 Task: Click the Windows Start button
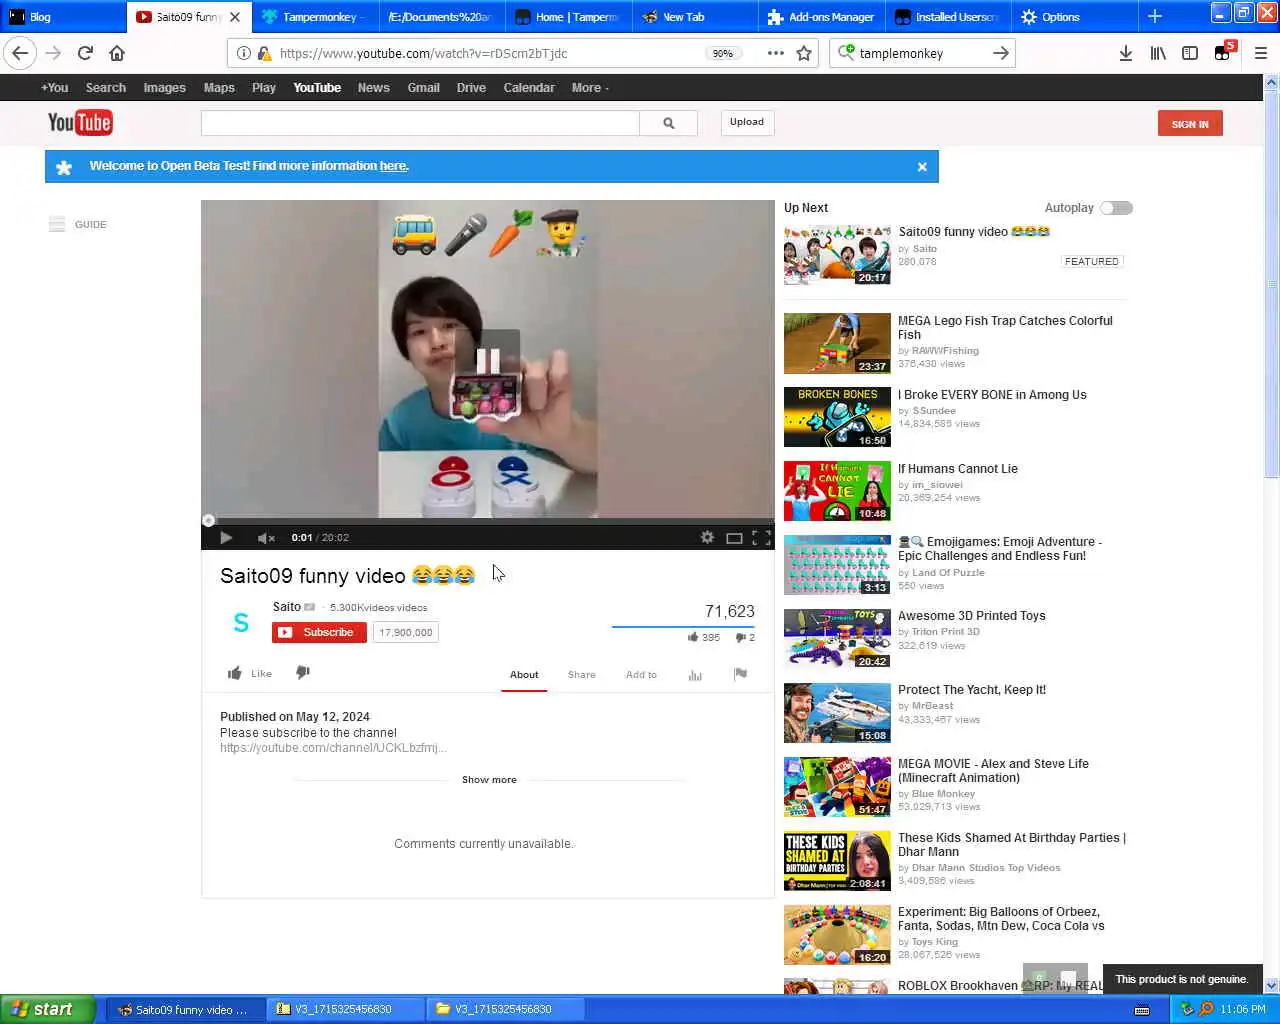(x=48, y=1009)
